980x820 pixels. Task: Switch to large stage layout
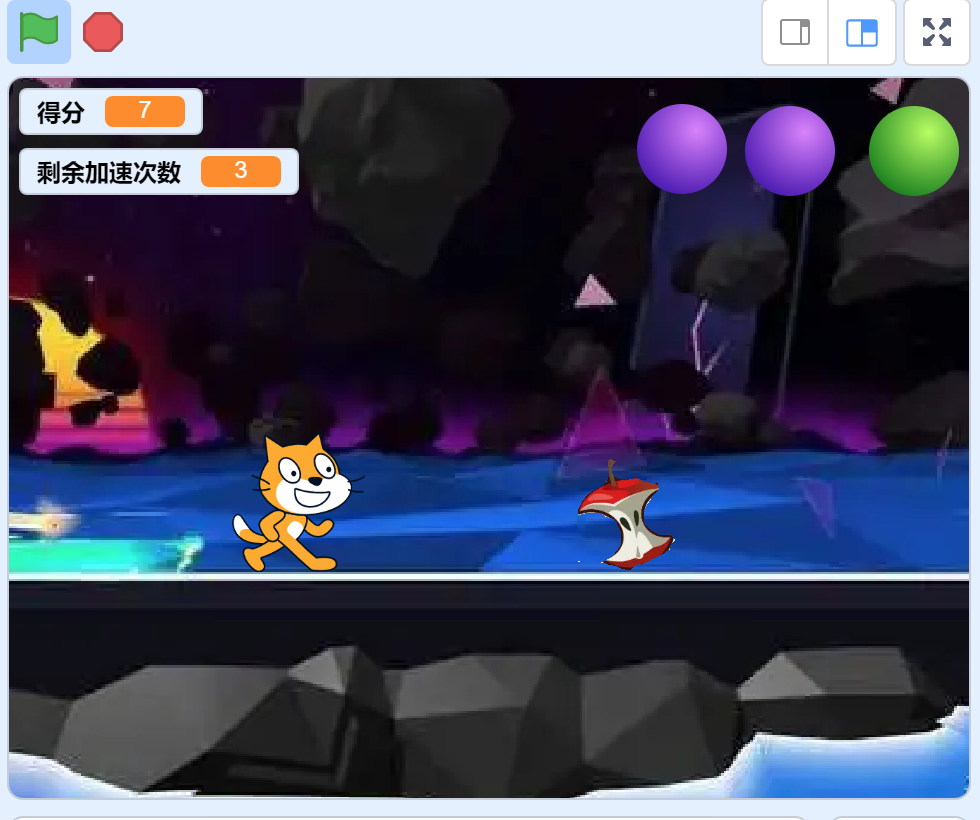862,32
